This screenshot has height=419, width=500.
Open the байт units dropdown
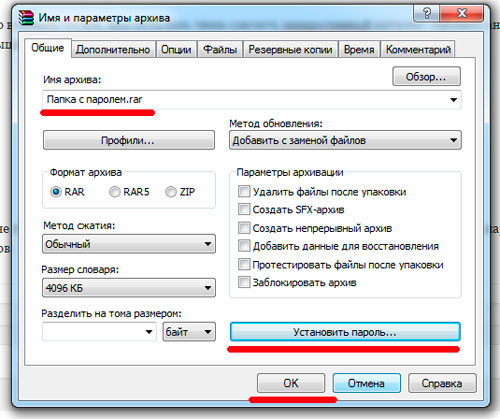pyautogui.click(x=189, y=332)
